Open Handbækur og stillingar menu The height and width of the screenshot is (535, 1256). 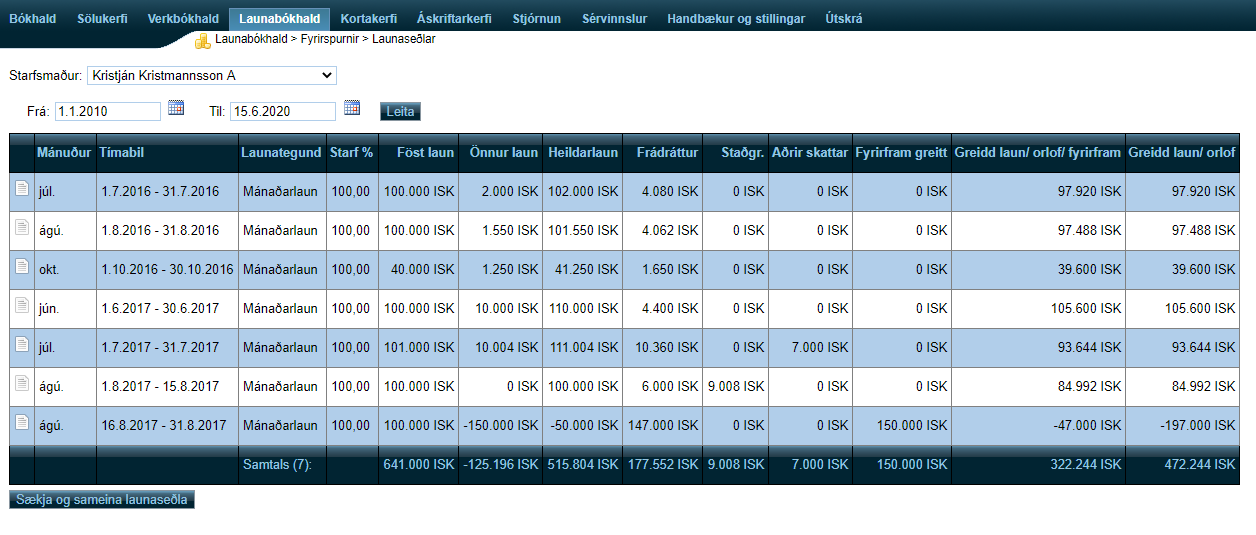click(x=736, y=19)
